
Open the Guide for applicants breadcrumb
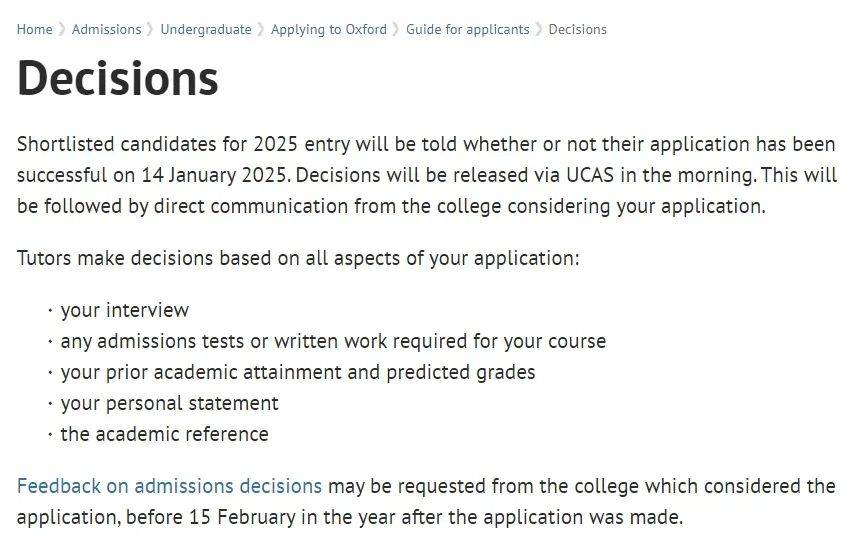point(468,30)
